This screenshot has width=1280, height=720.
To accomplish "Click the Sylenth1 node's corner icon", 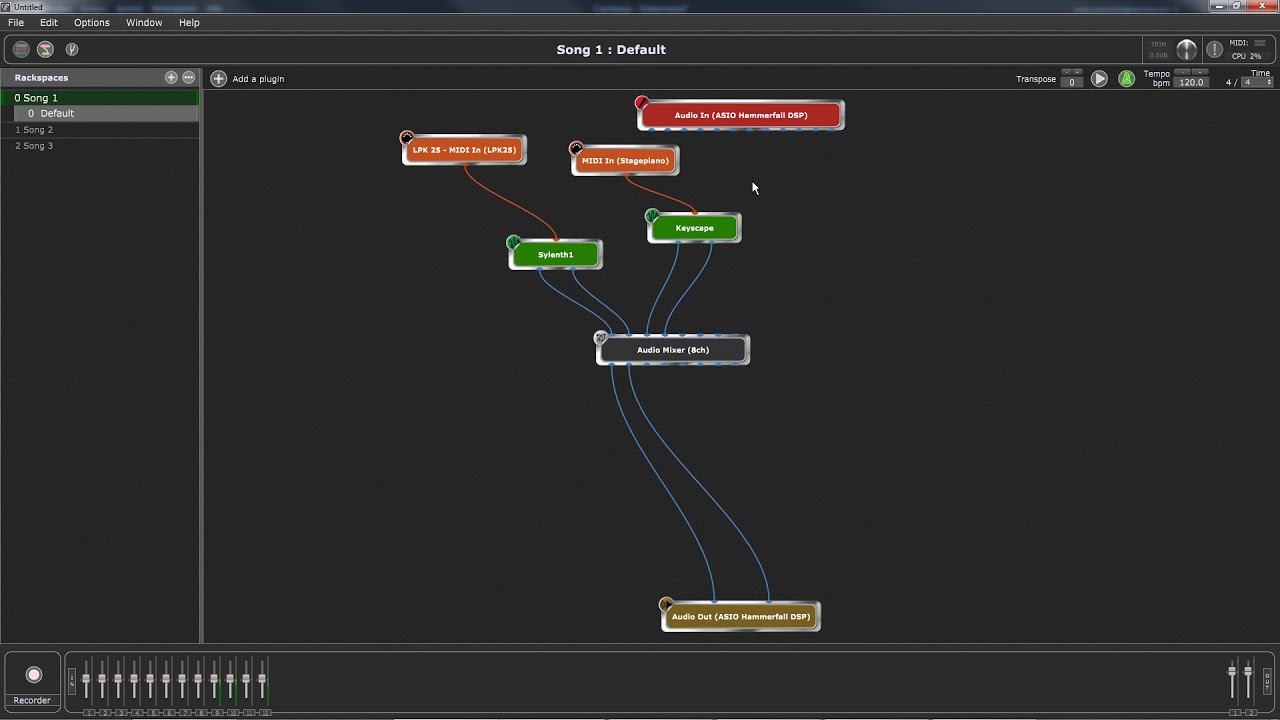I will [x=513, y=242].
